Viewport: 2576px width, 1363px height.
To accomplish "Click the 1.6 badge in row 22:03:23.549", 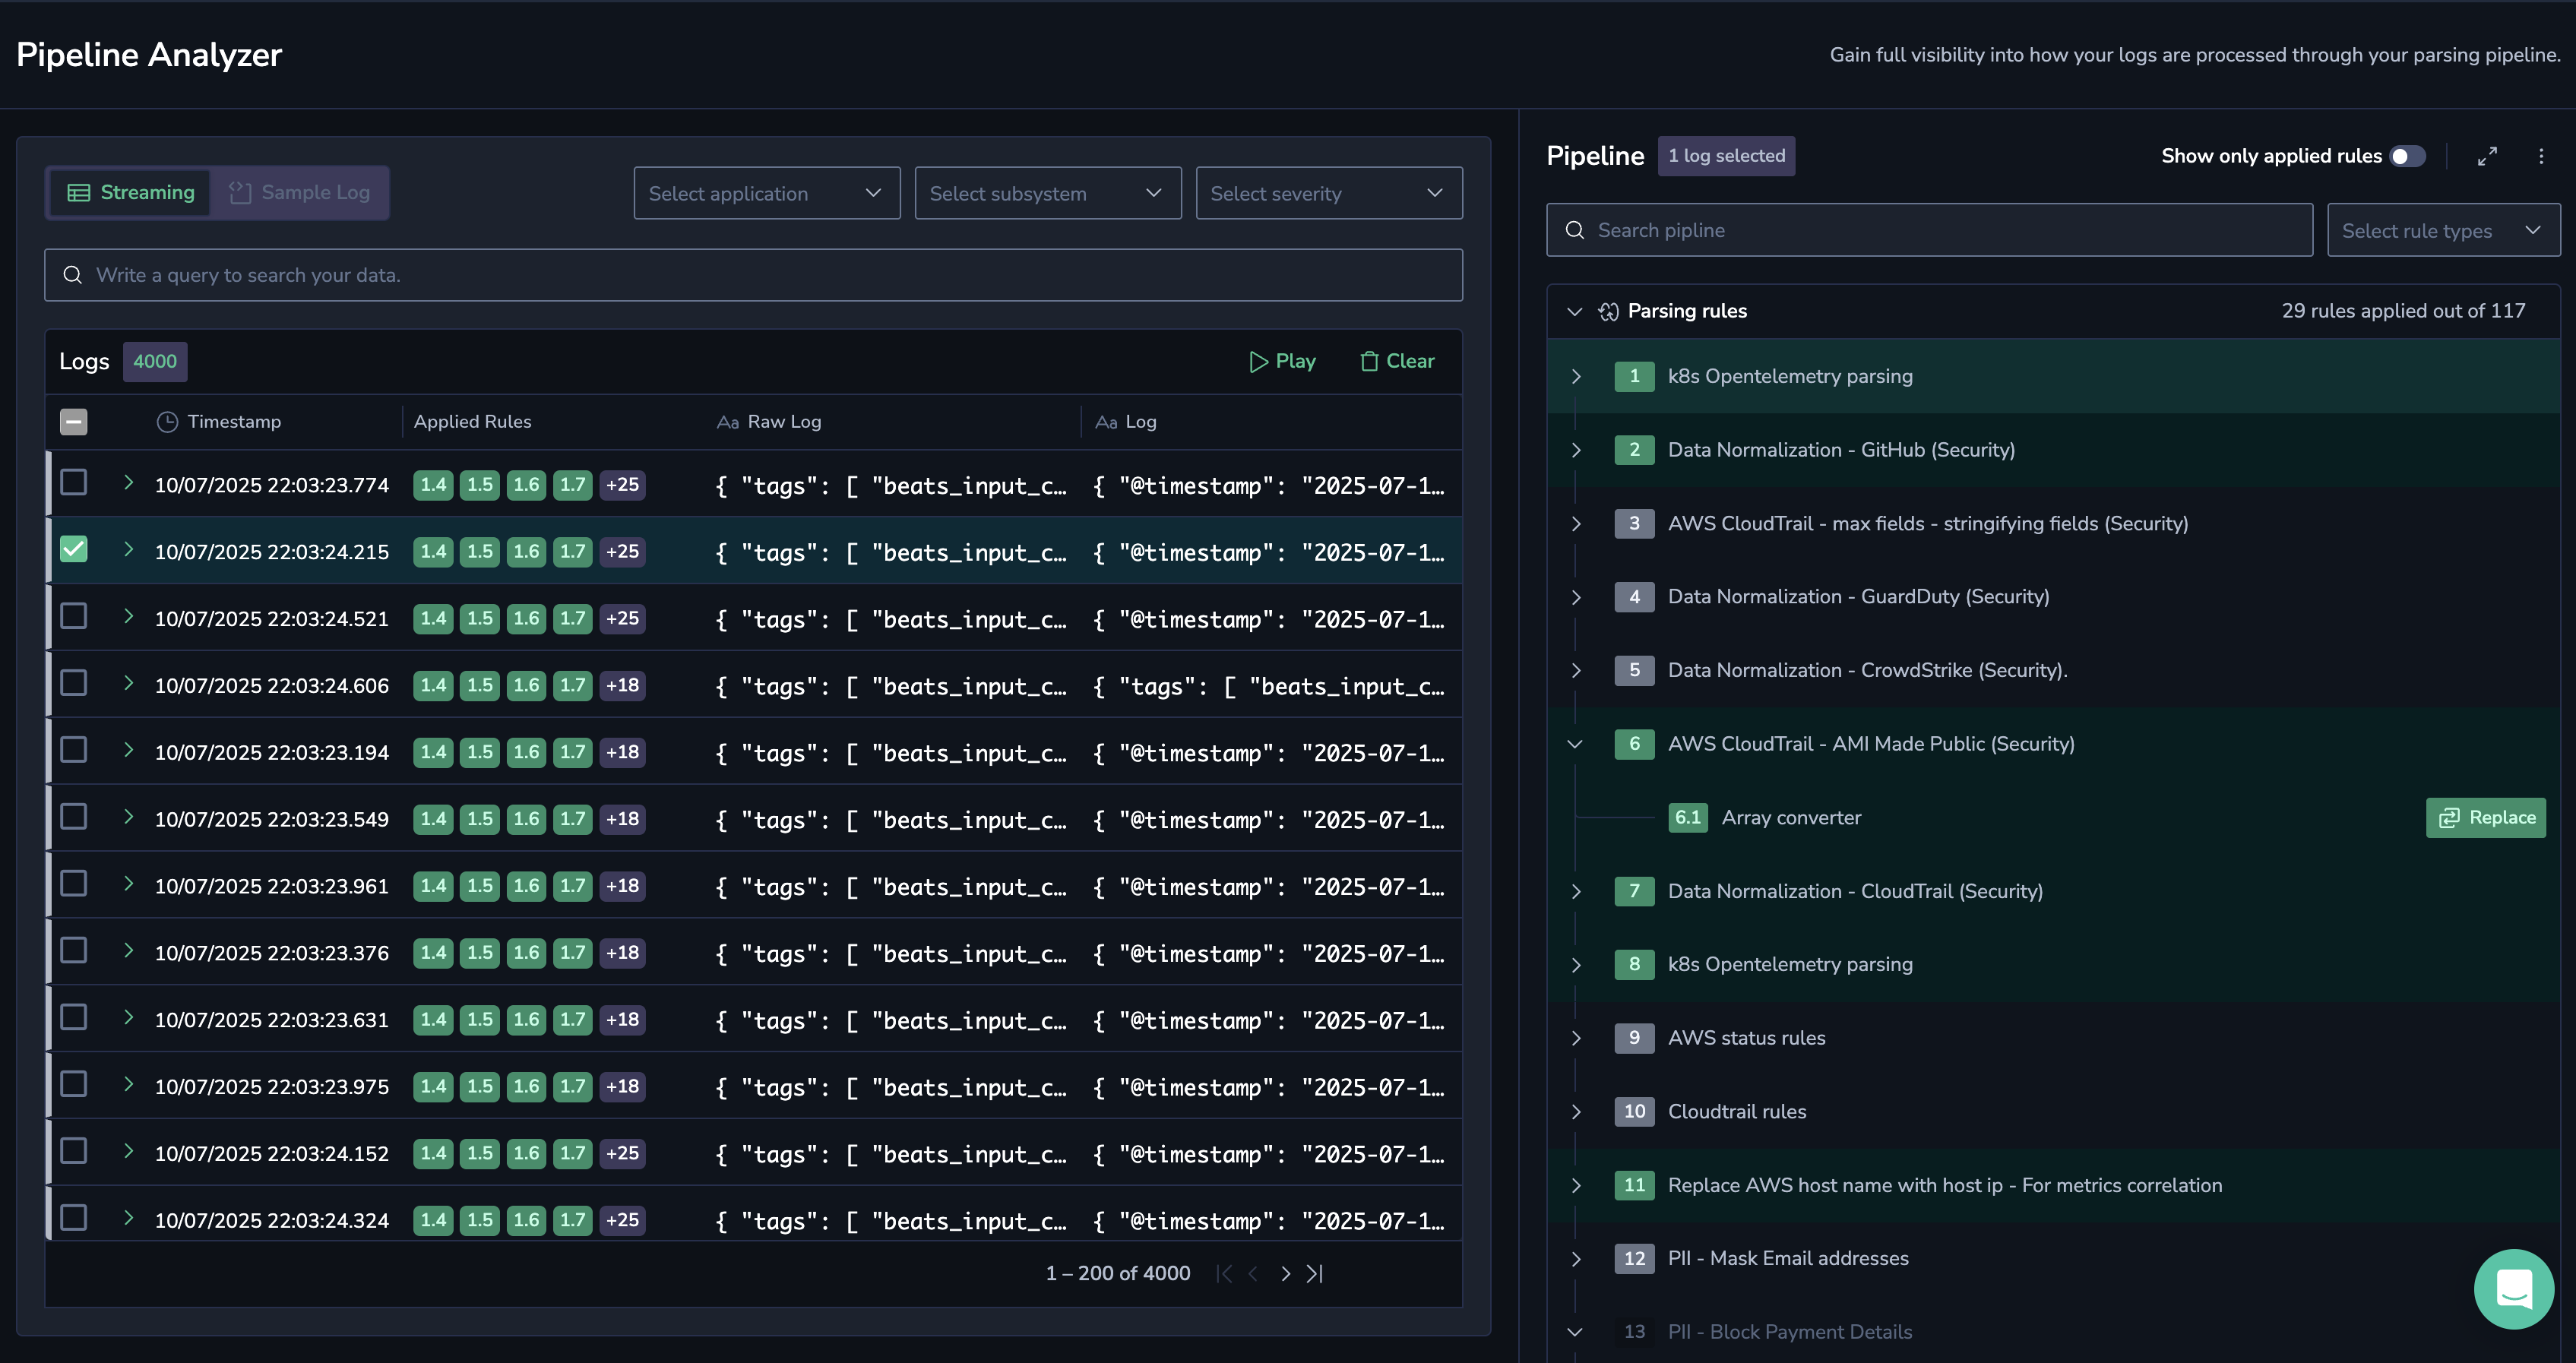I will (526, 819).
